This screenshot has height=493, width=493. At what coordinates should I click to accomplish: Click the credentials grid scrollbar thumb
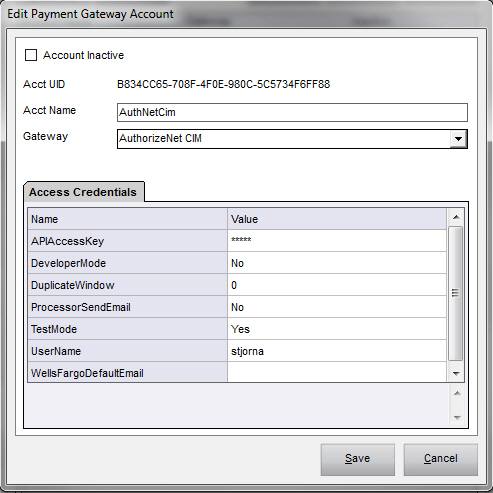(456, 293)
